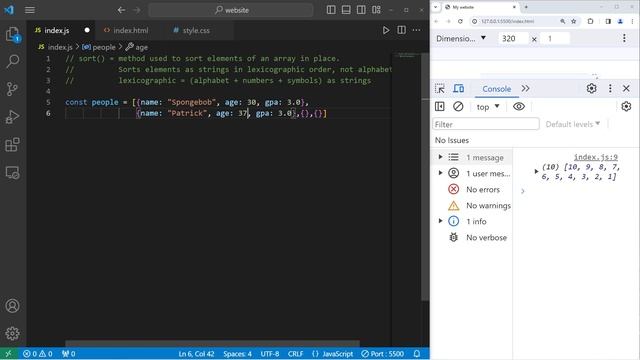This screenshot has height=360, width=640.
Task: Click the people breadcrumb
Action: point(99,47)
